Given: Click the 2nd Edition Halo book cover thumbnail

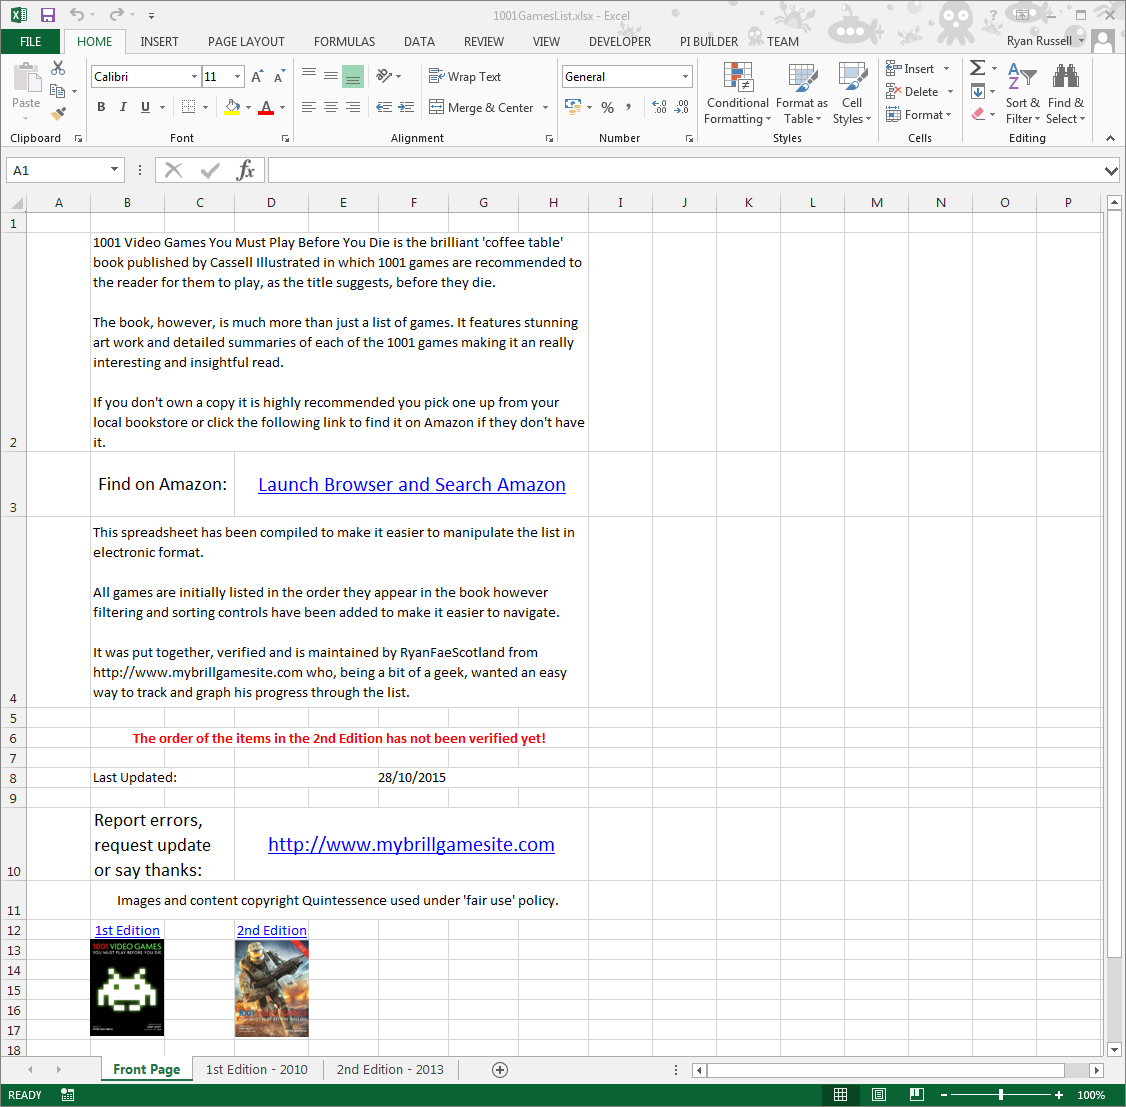Looking at the screenshot, I should [271, 989].
